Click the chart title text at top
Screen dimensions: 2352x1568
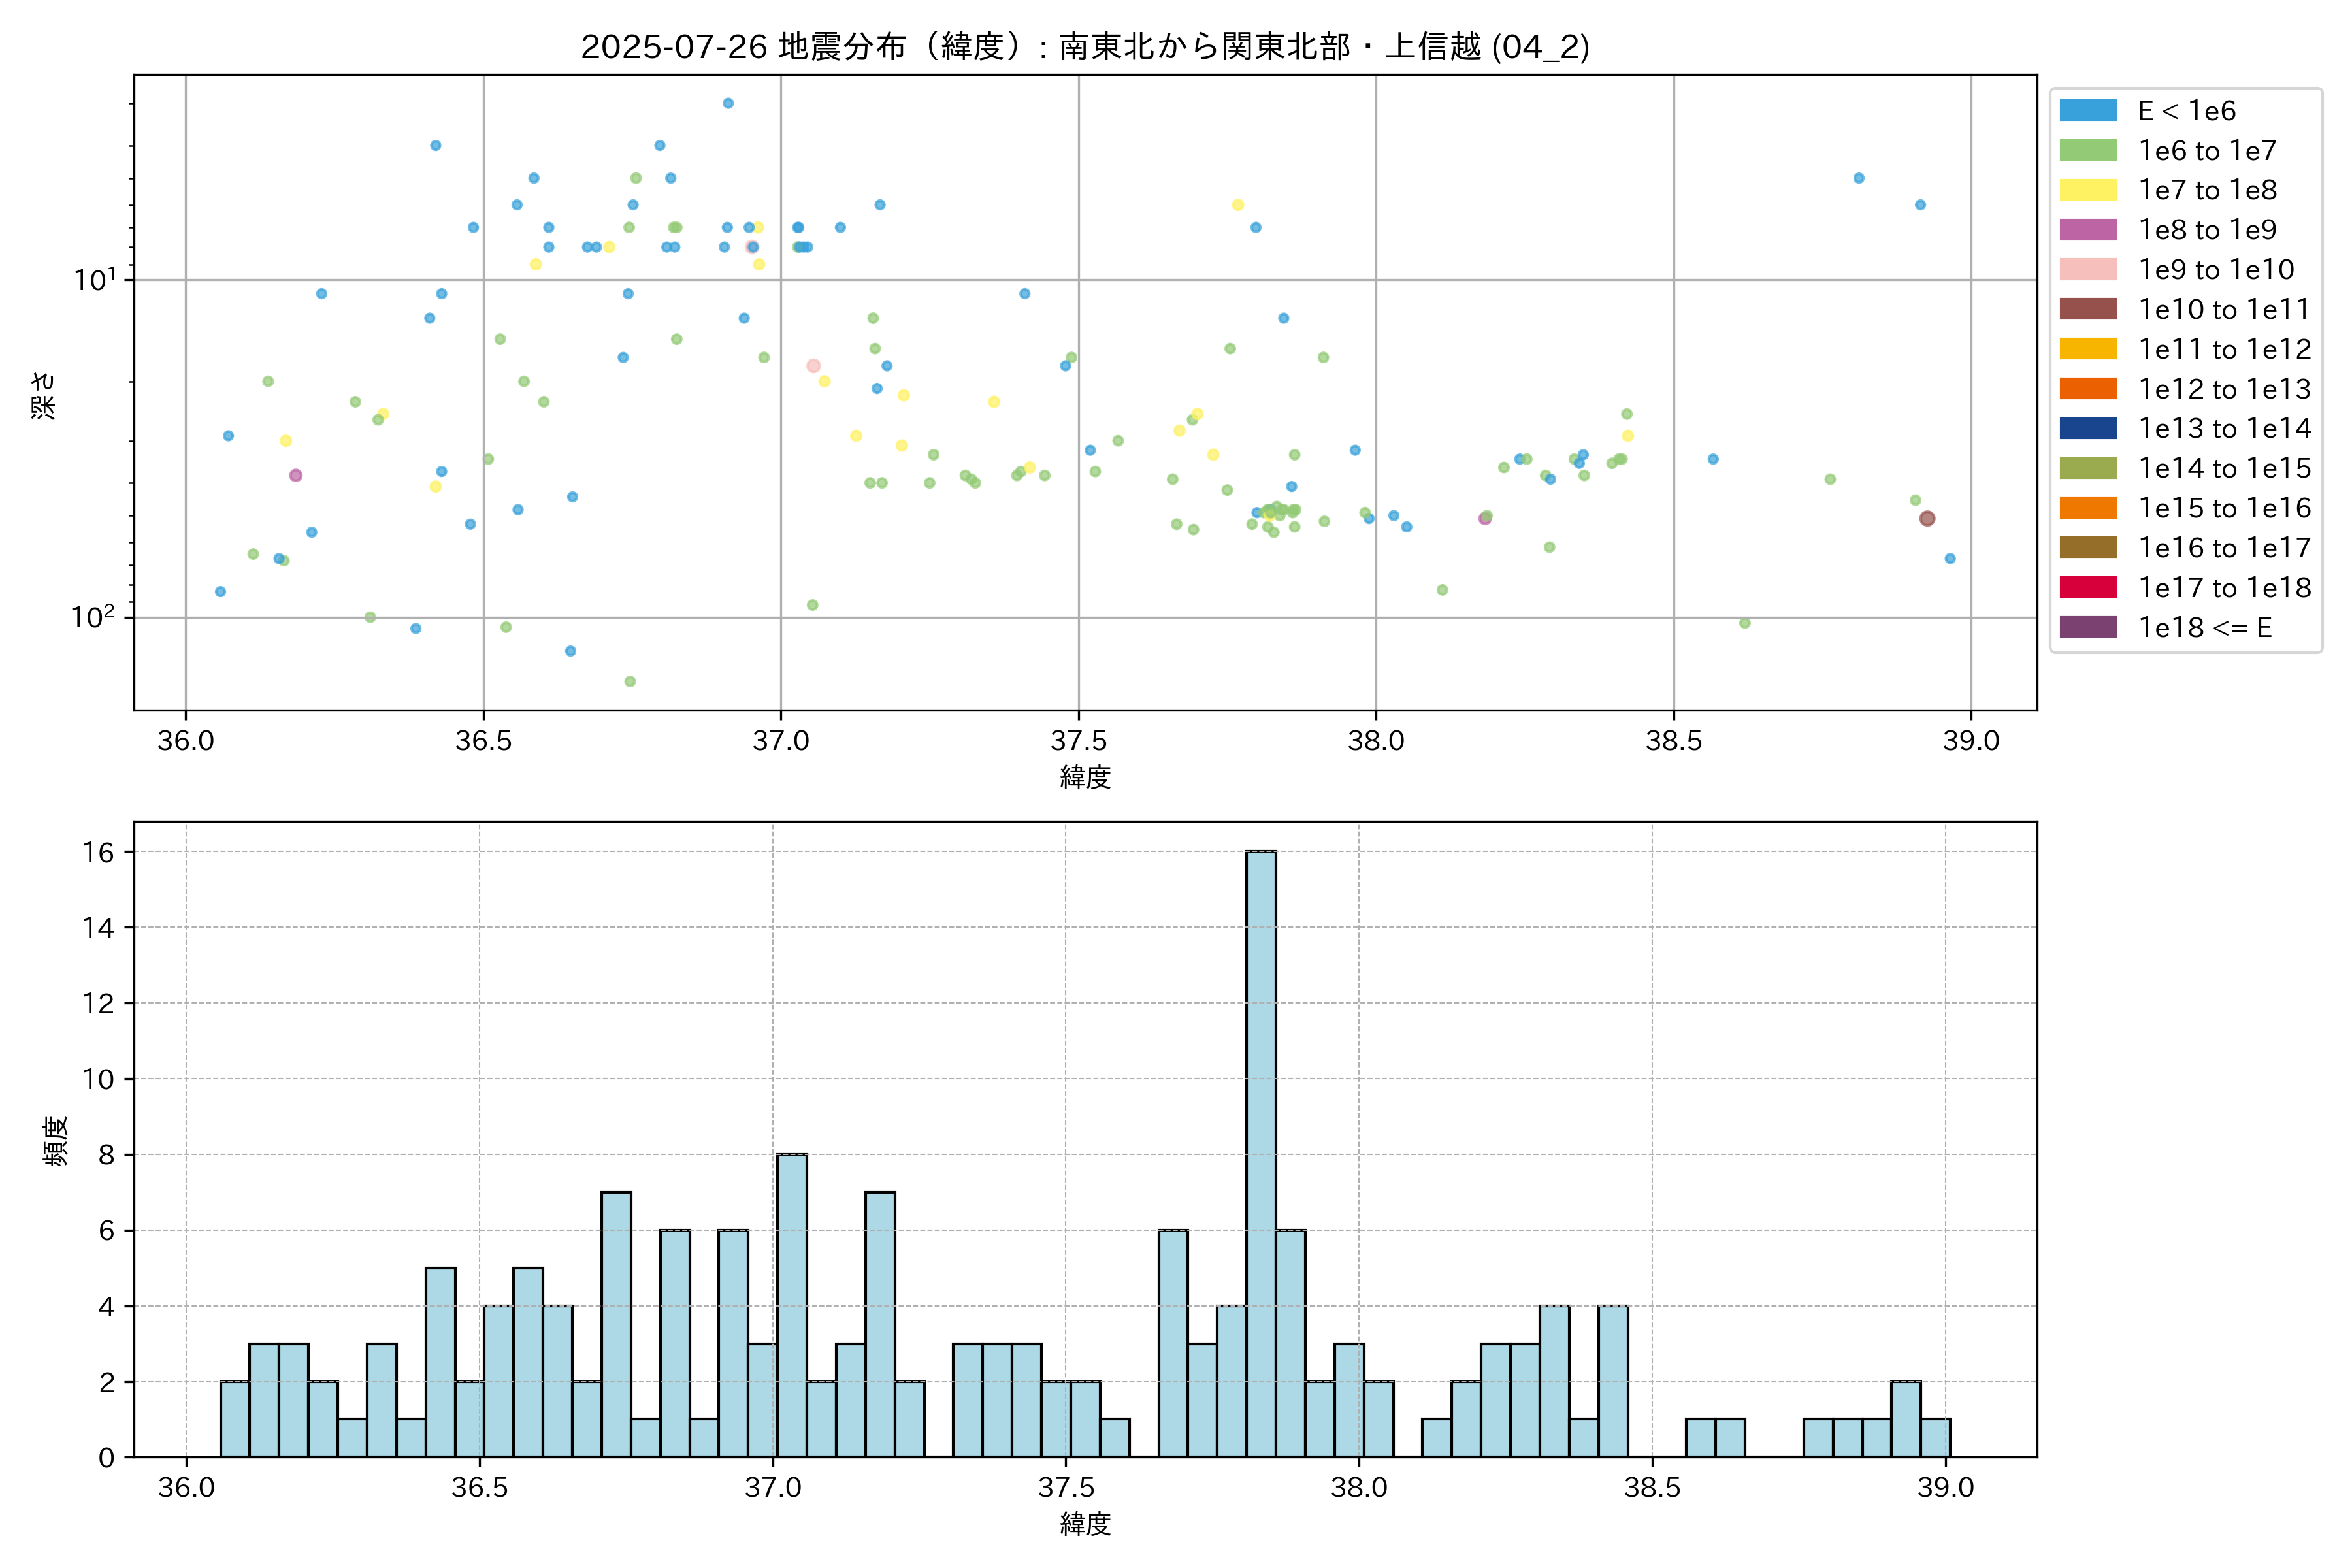point(1085,47)
